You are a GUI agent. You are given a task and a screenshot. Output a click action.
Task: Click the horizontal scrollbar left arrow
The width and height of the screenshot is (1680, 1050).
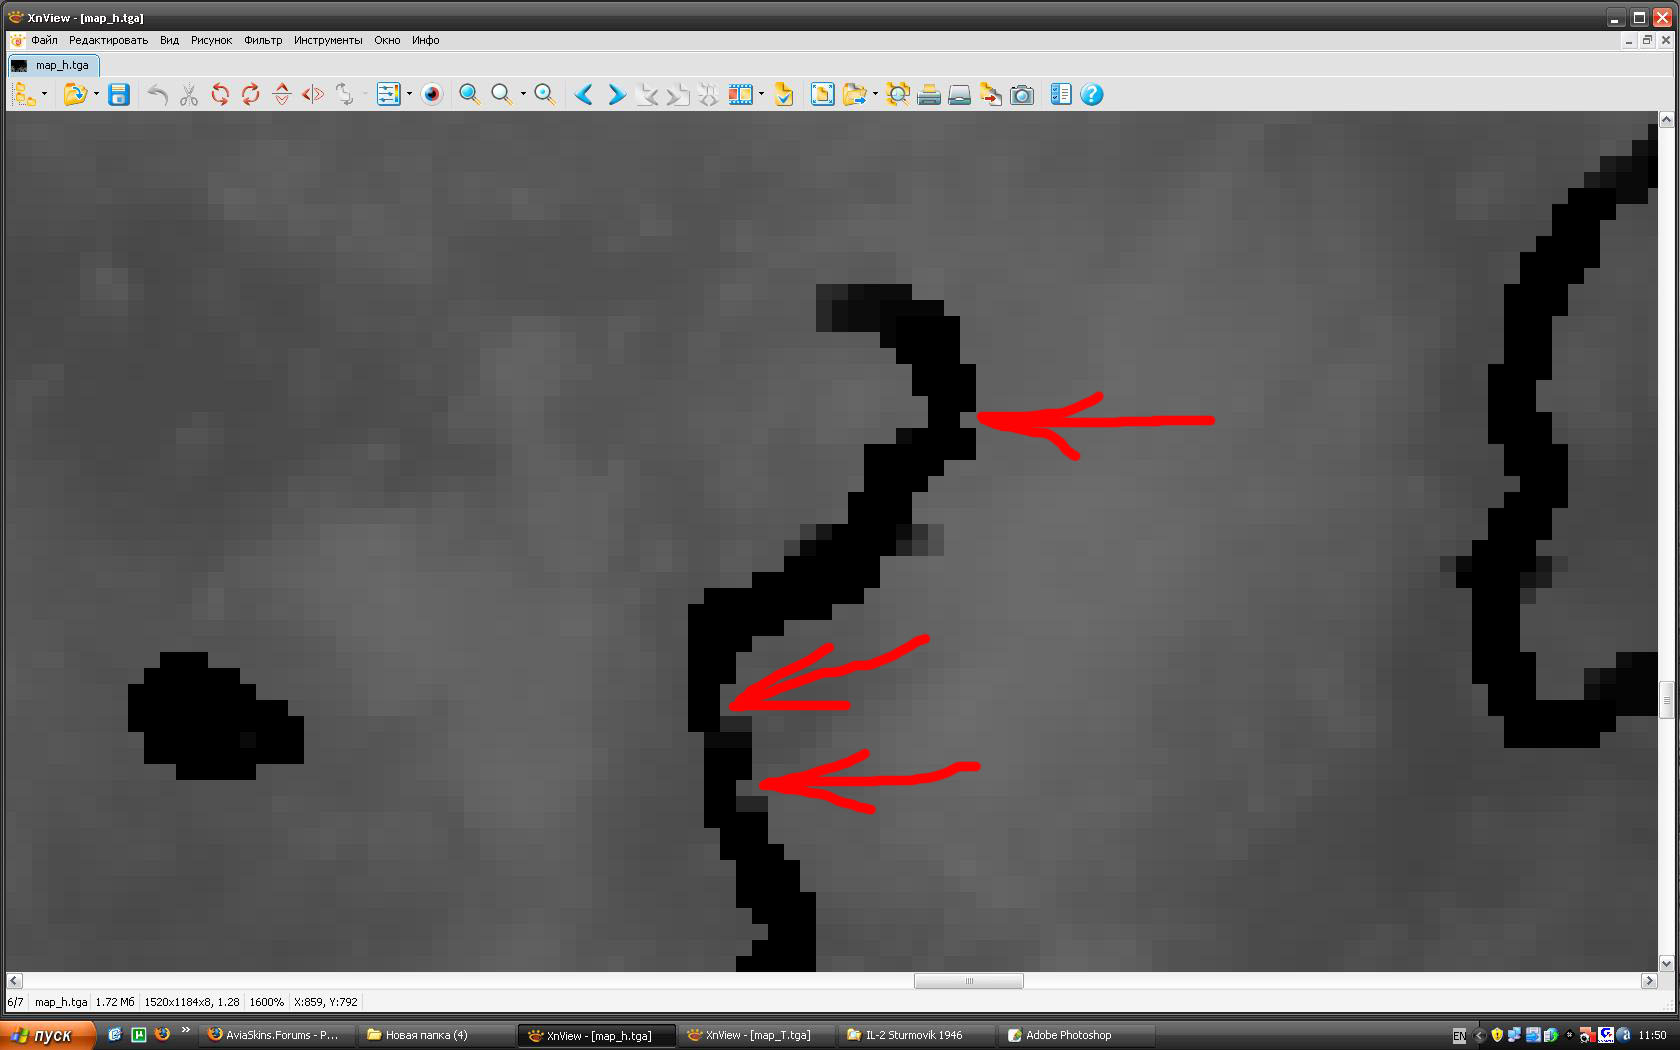tap(14, 981)
